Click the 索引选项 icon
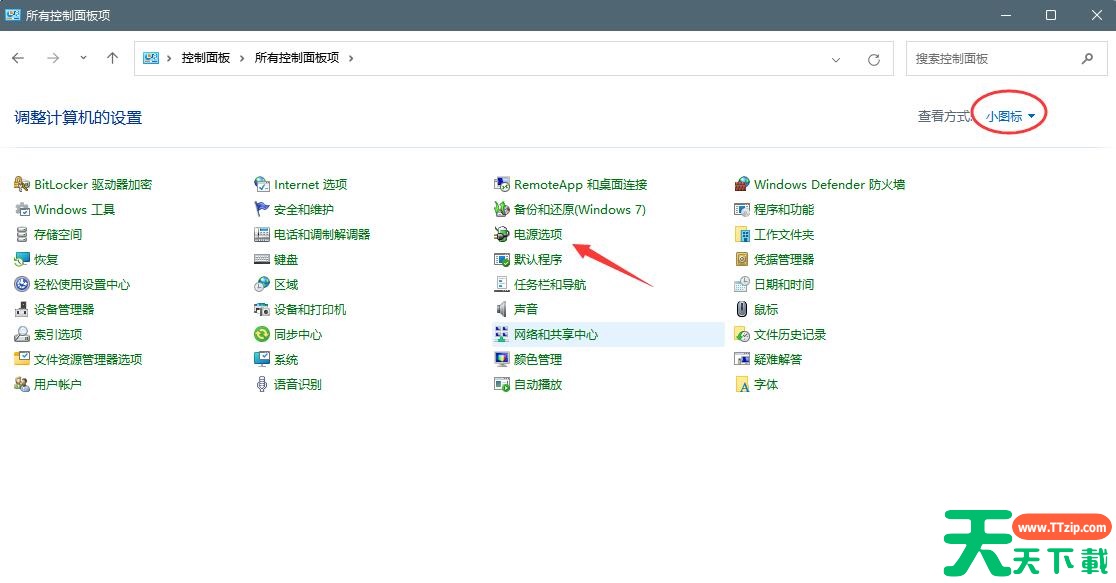 pyautogui.click(x=22, y=334)
